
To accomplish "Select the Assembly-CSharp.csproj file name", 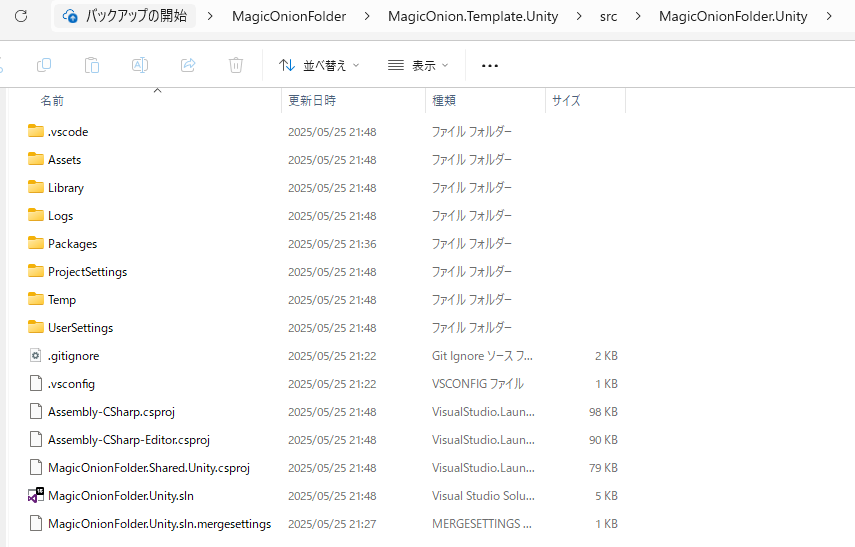I will tap(111, 412).
